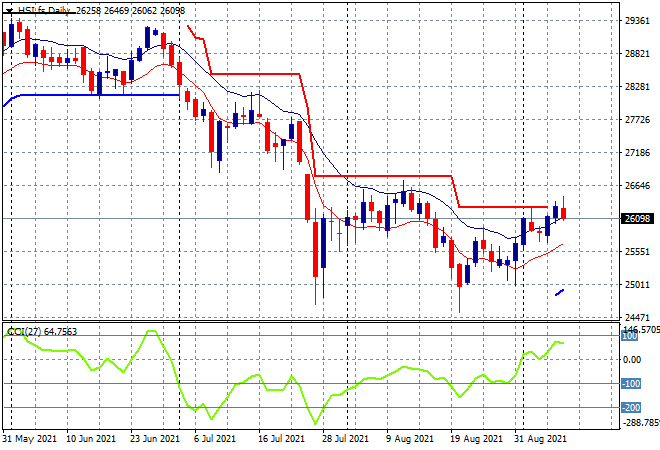Image resolution: width=660 pixels, height=450 pixels.
Task: Click the CCI -200 level label
Action: click(631, 407)
